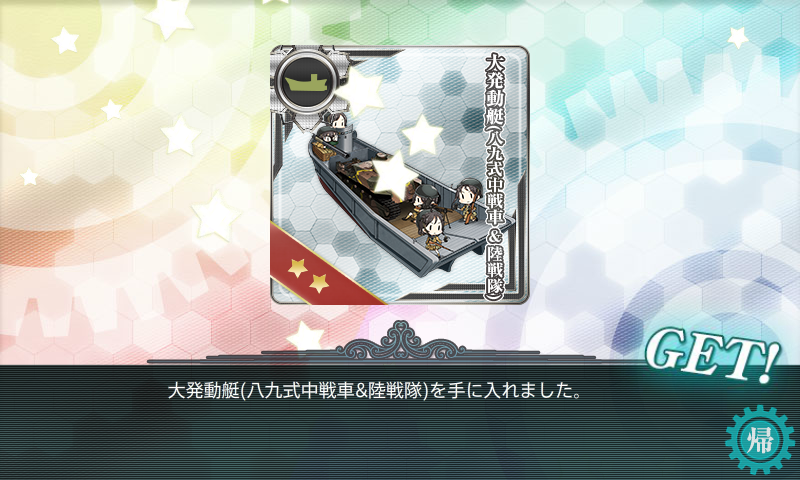Click the equipment card artwork background
The height and width of the screenshot is (480, 800).
pos(399,174)
